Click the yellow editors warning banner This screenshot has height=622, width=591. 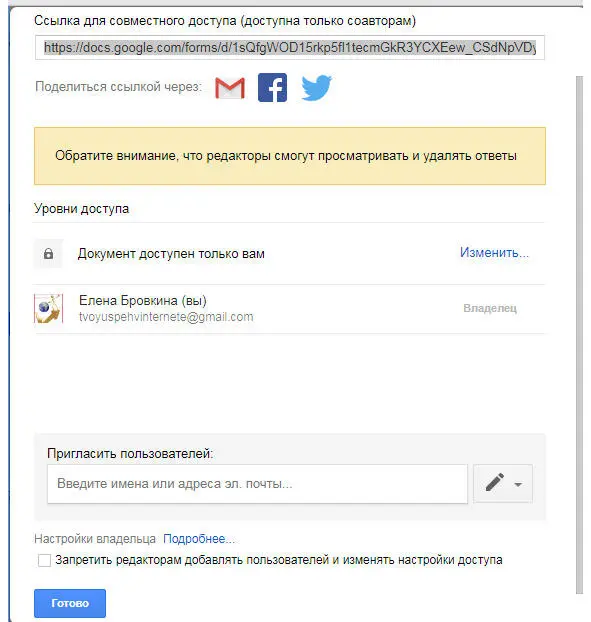pos(290,156)
